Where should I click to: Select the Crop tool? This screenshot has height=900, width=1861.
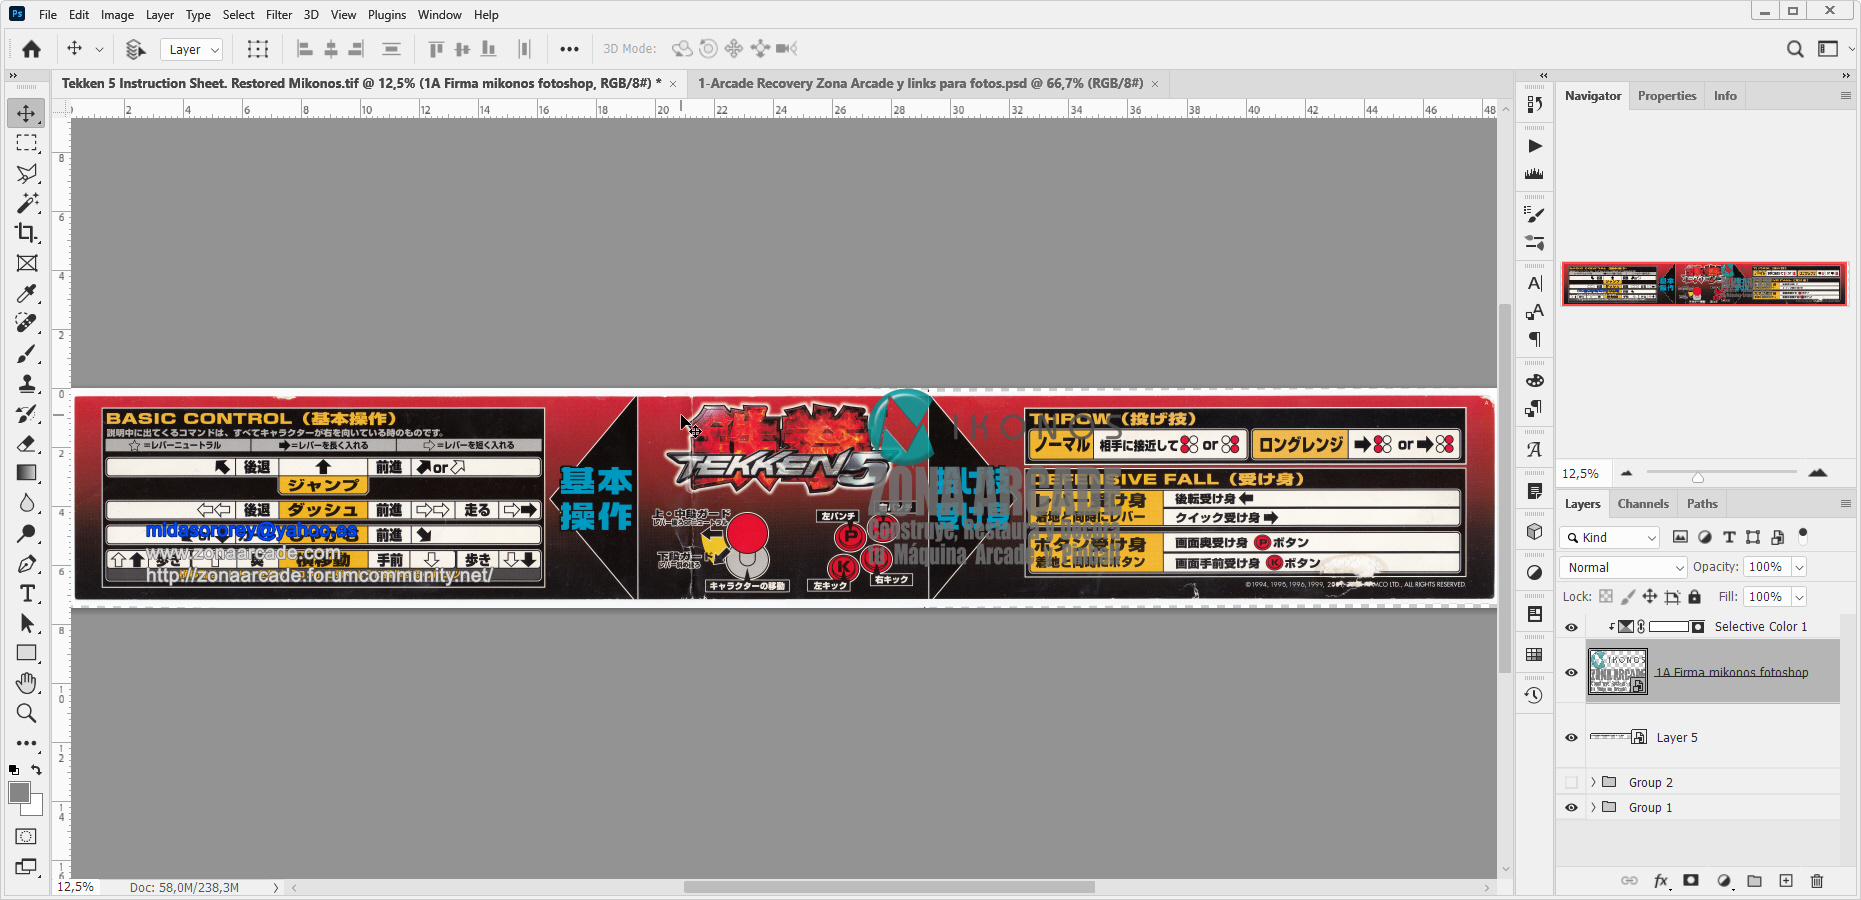(26, 233)
